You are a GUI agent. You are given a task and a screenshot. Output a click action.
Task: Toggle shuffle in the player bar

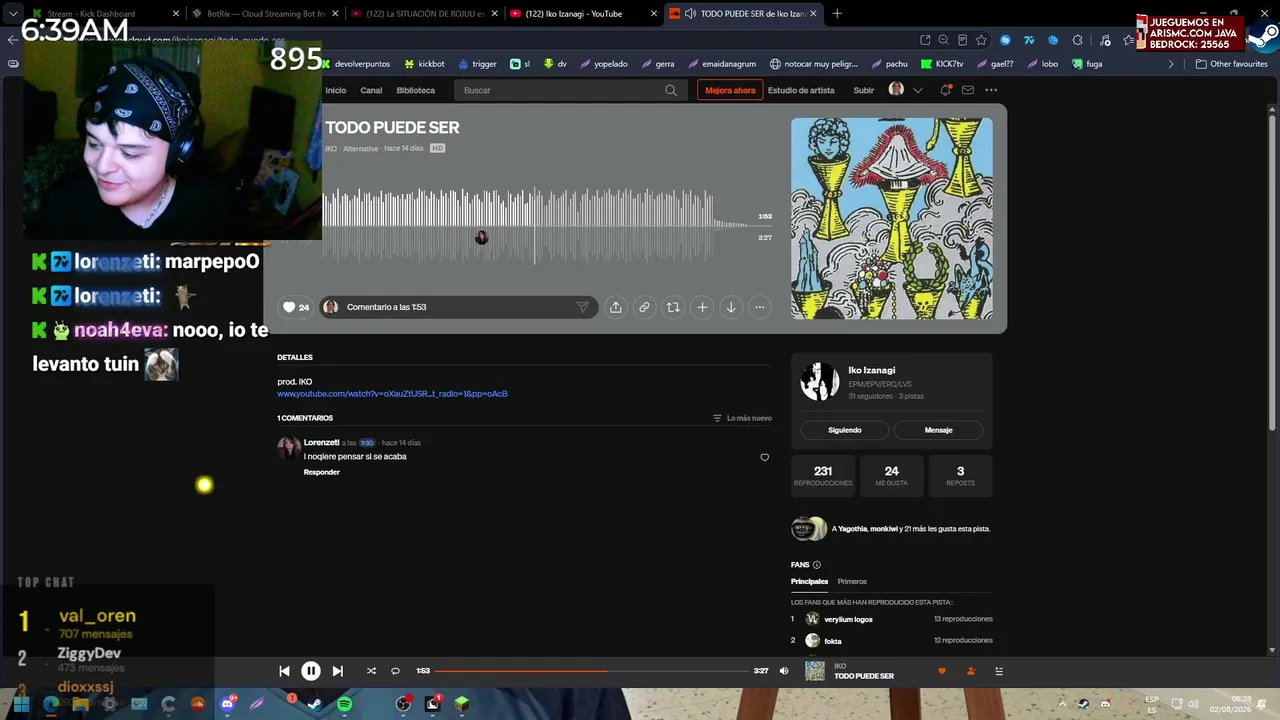click(x=371, y=671)
